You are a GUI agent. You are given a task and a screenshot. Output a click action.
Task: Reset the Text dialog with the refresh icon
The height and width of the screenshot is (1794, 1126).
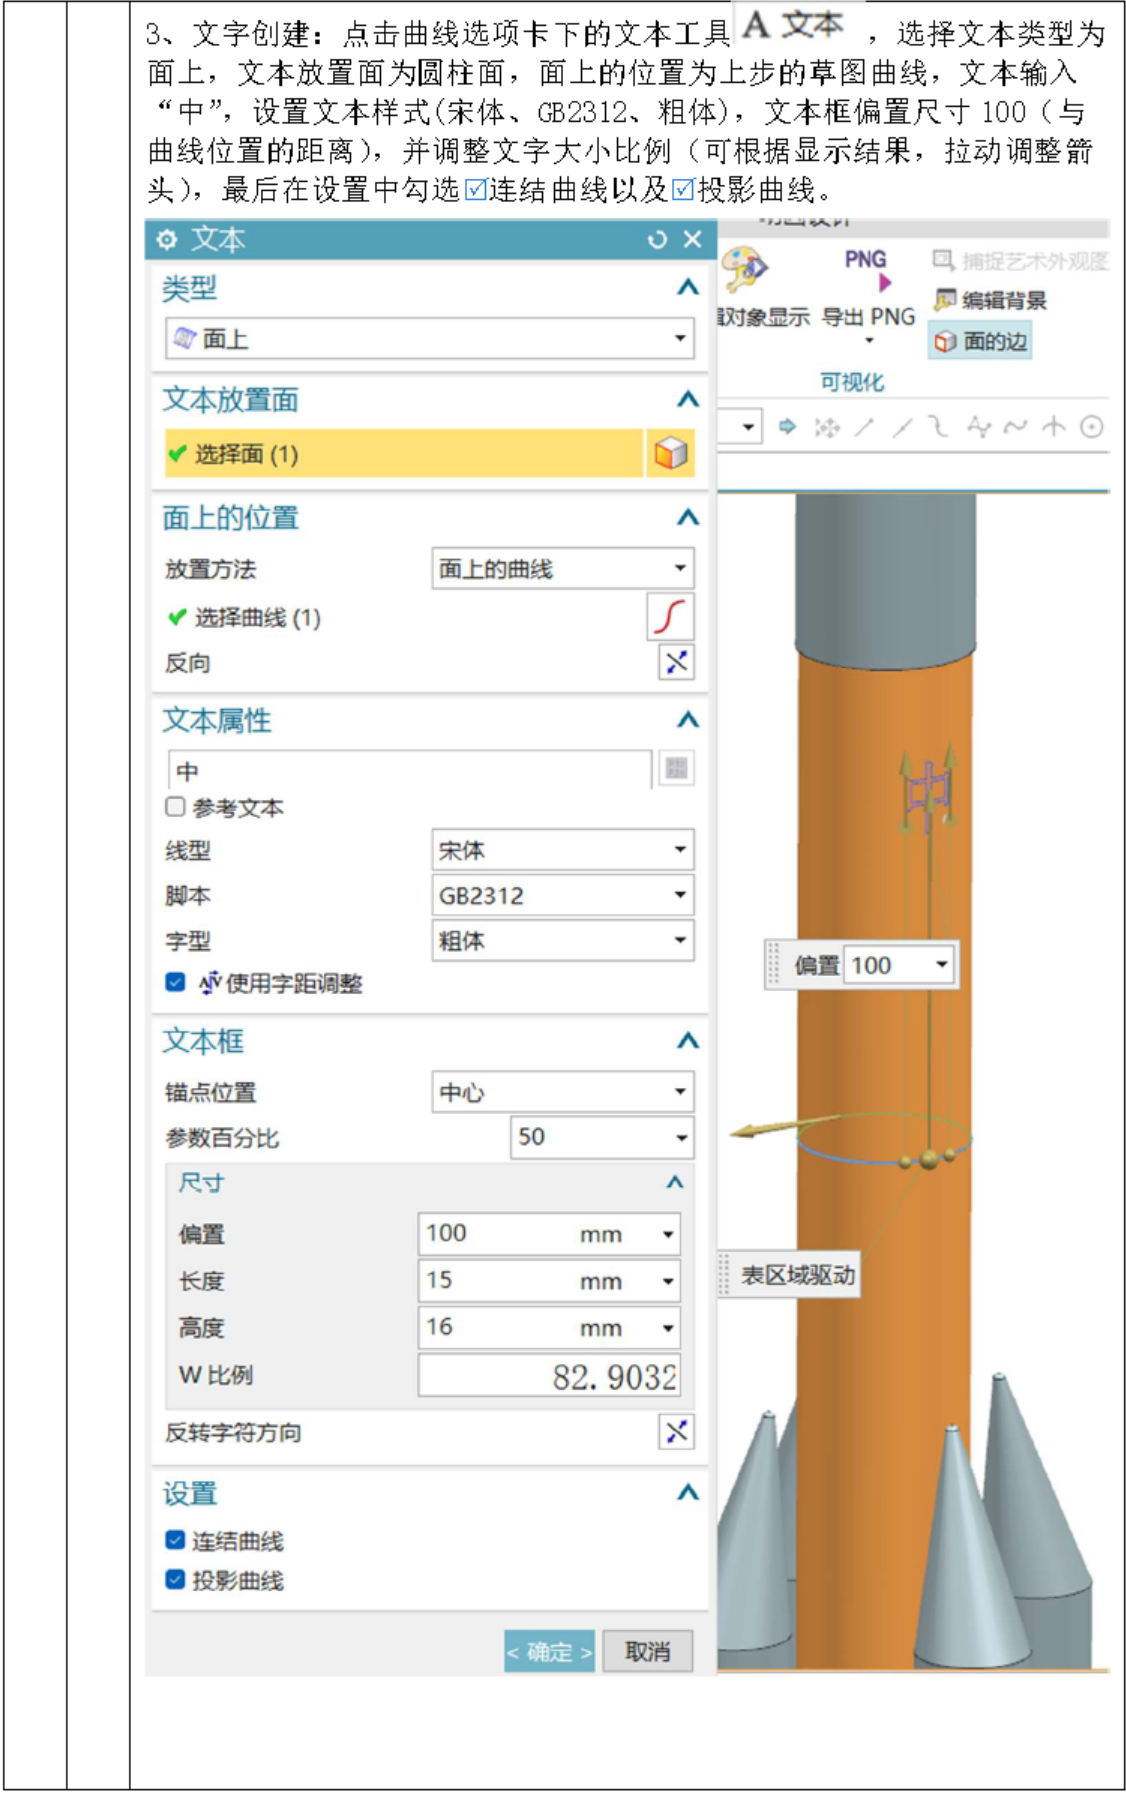(x=657, y=240)
